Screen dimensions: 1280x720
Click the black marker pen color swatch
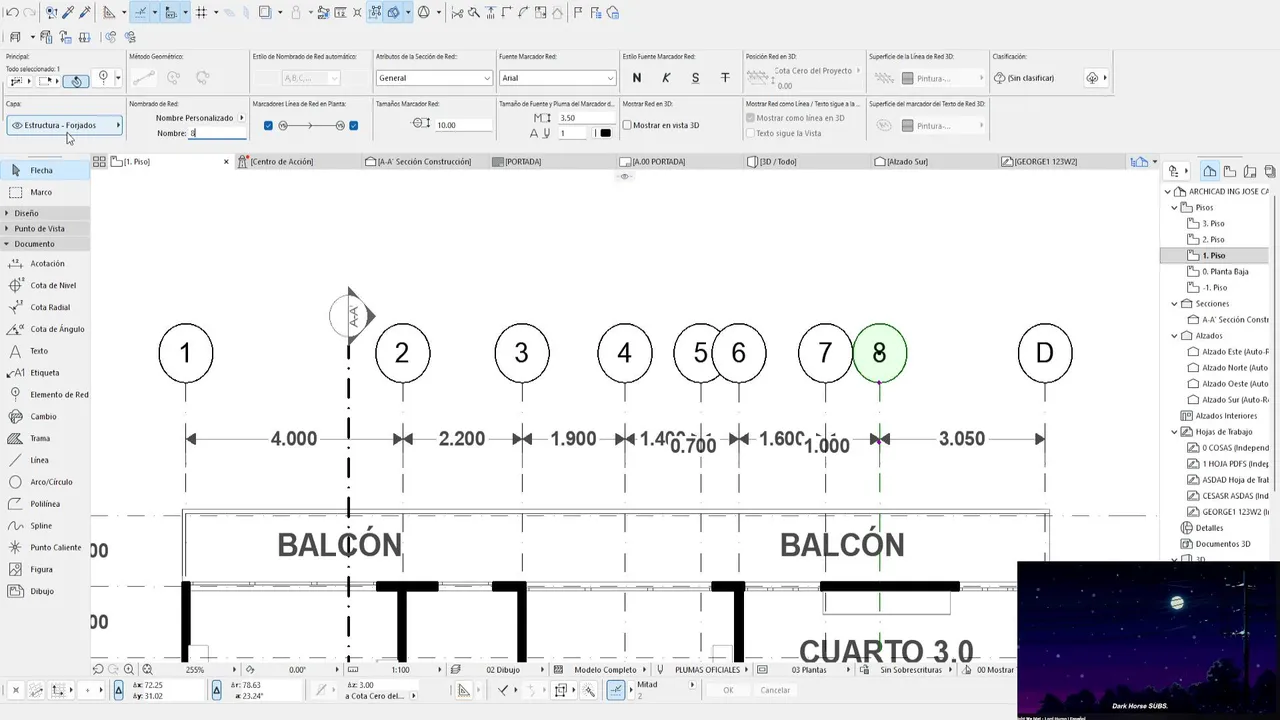pos(605,133)
